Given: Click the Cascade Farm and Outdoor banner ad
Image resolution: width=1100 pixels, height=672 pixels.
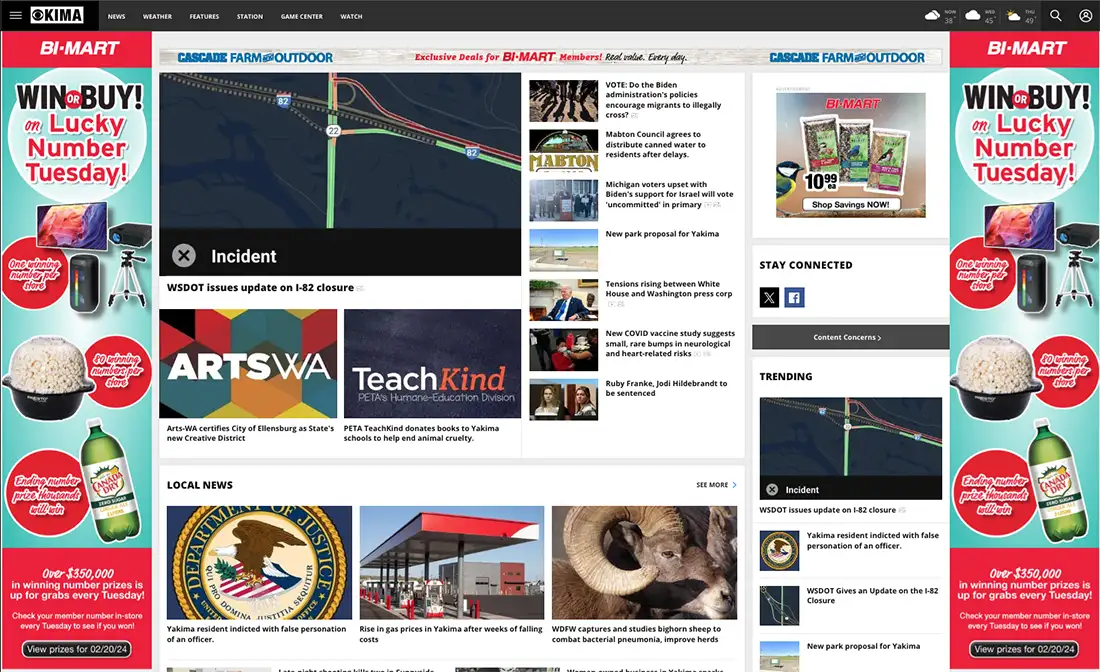Looking at the screenshot, I should pos(551,57).
